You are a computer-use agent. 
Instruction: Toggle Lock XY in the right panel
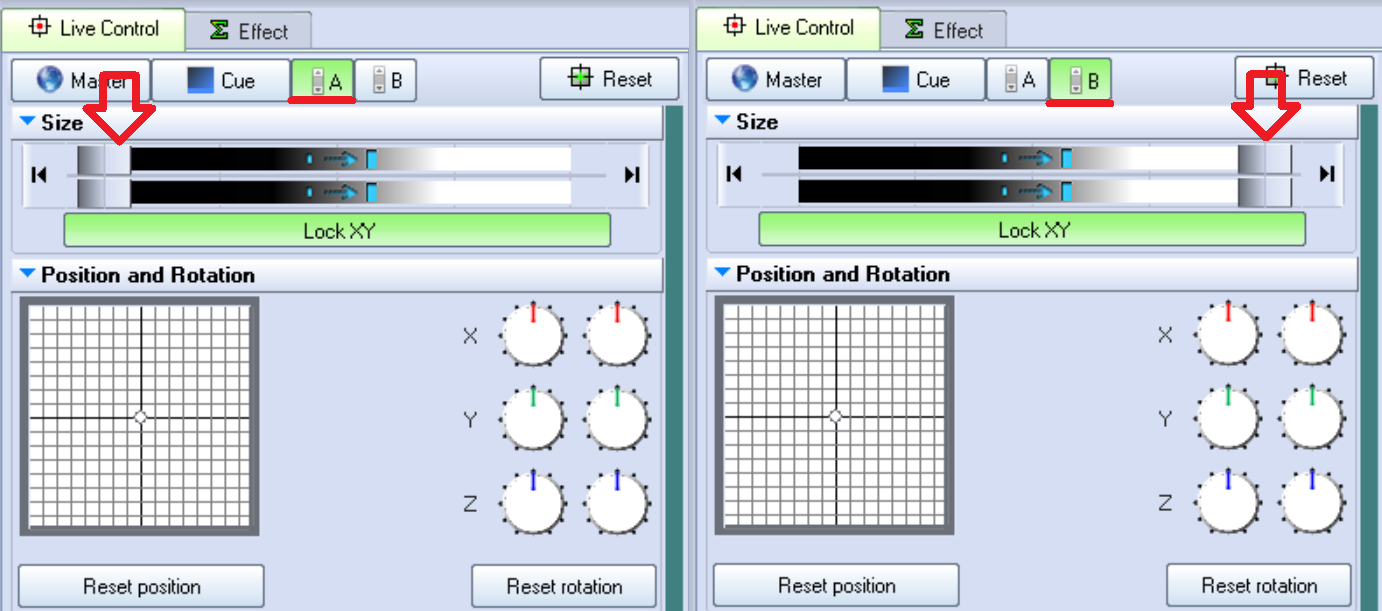coord(1032,230)
